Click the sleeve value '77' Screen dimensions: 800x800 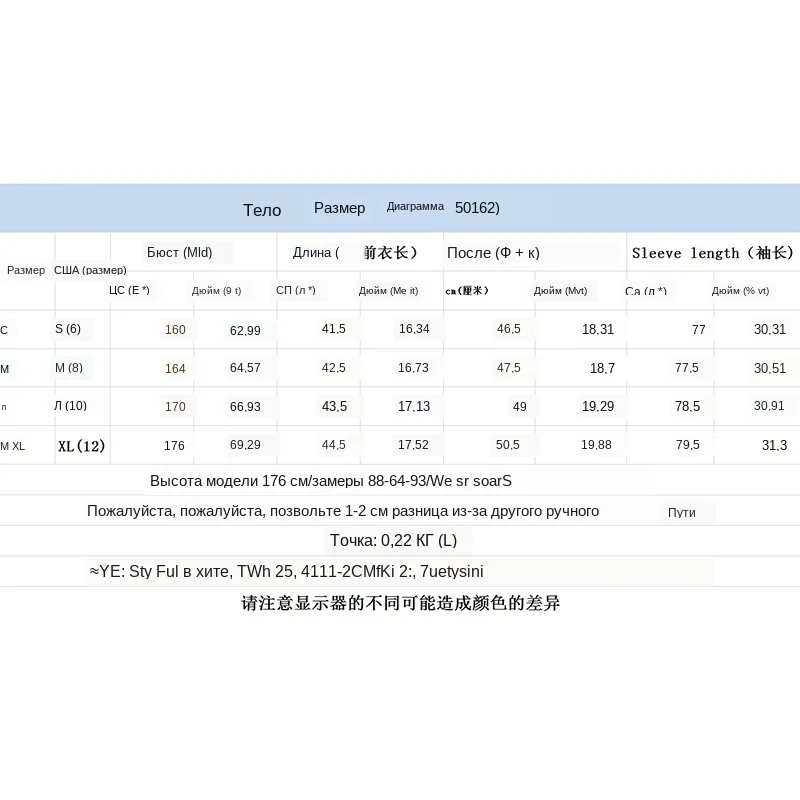(x=699, y=330)
